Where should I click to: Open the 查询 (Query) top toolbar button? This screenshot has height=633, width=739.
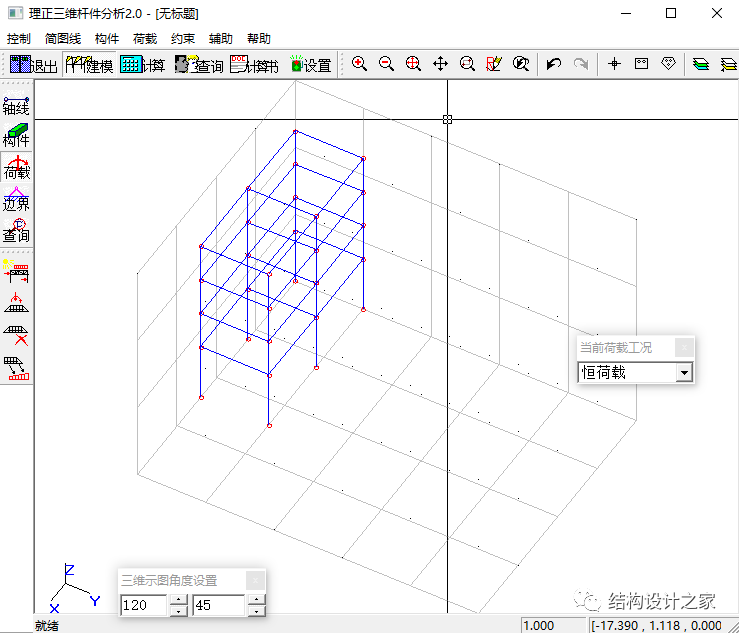(198, 64)
